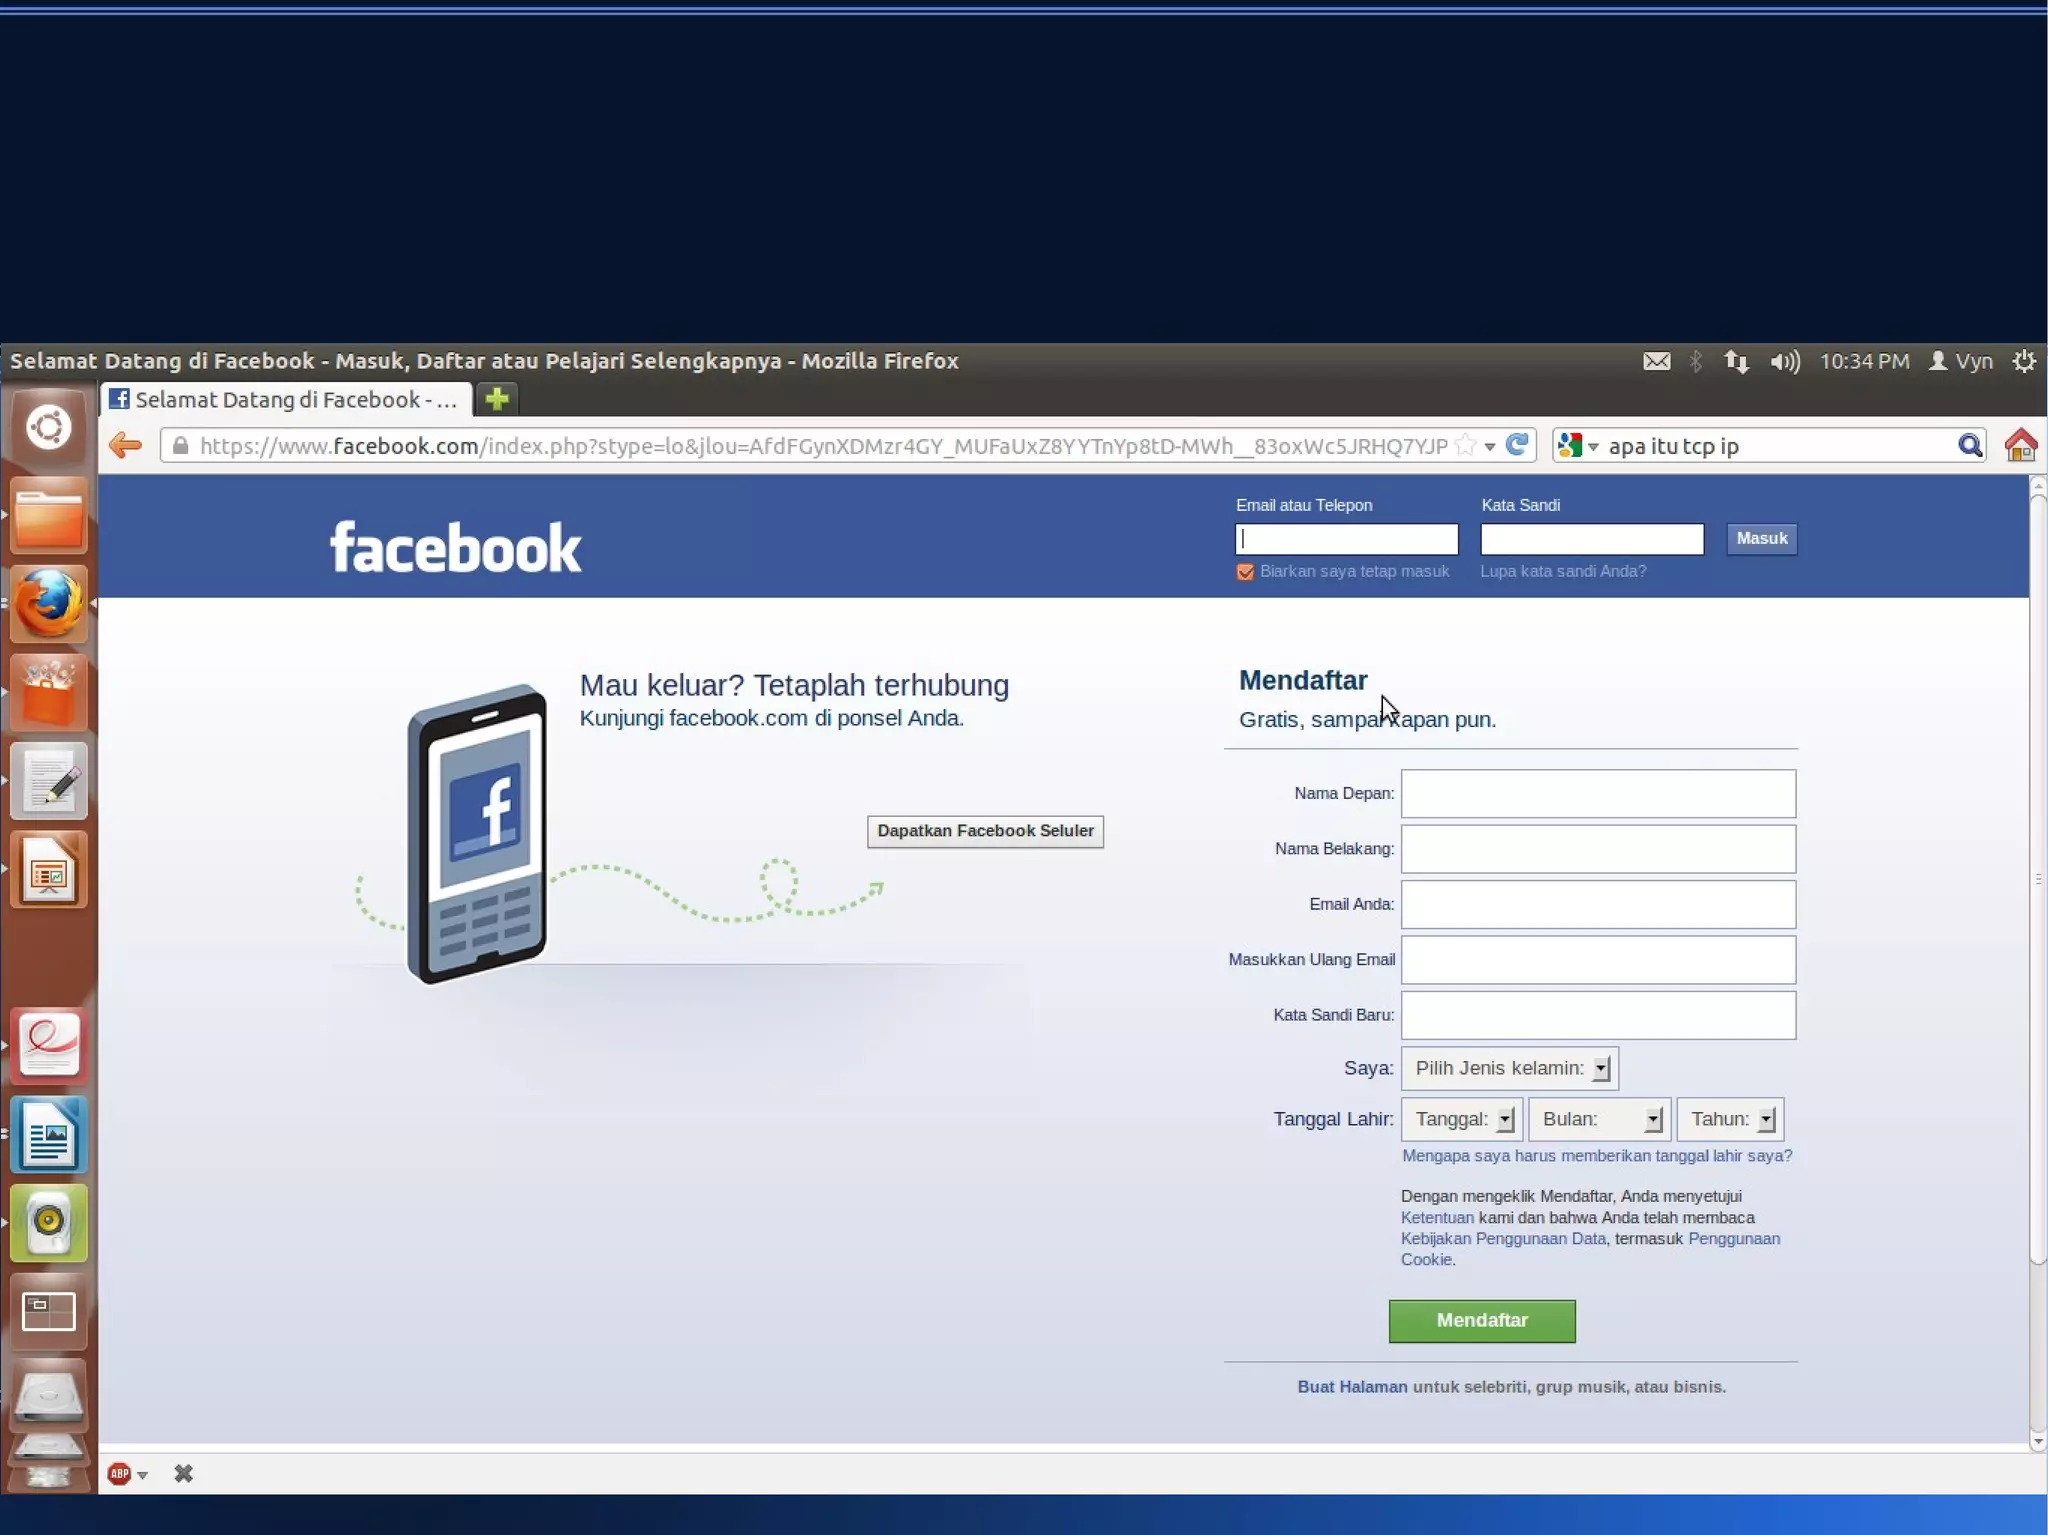Viewport: 2048px width, 1535px height.
Task: Click the Firefox back arrow button
Action: coord(126,445)
